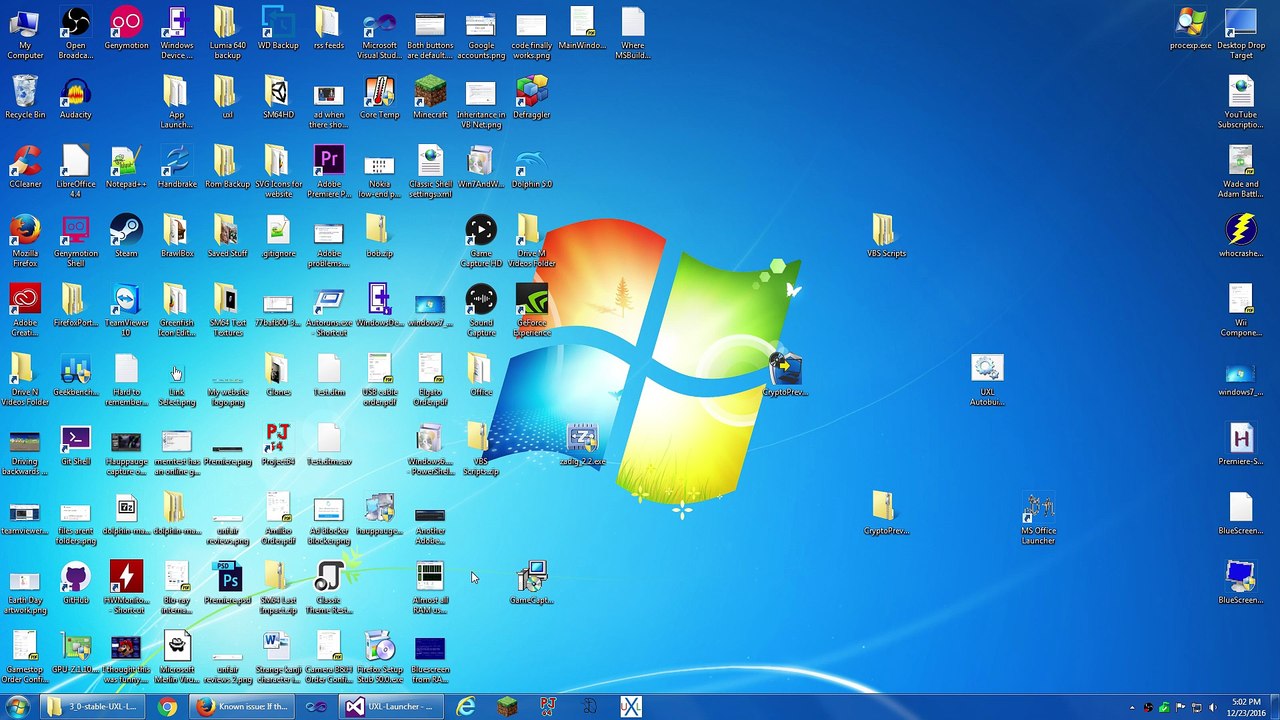Launch Open Broadcaster Software from desktop
The height and width of the screenshot is (720, 1280).
pyautogui.click(x=76, y=33)
